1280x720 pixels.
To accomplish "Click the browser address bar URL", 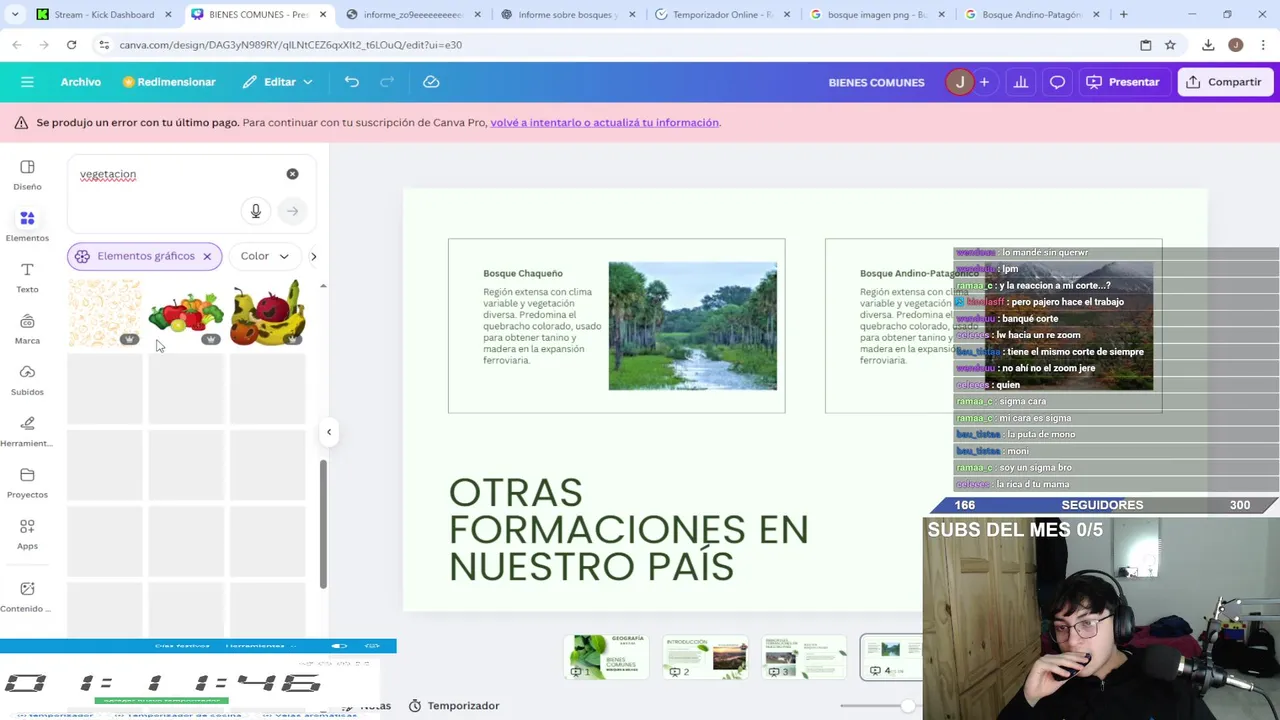I will tap(290, 45).
